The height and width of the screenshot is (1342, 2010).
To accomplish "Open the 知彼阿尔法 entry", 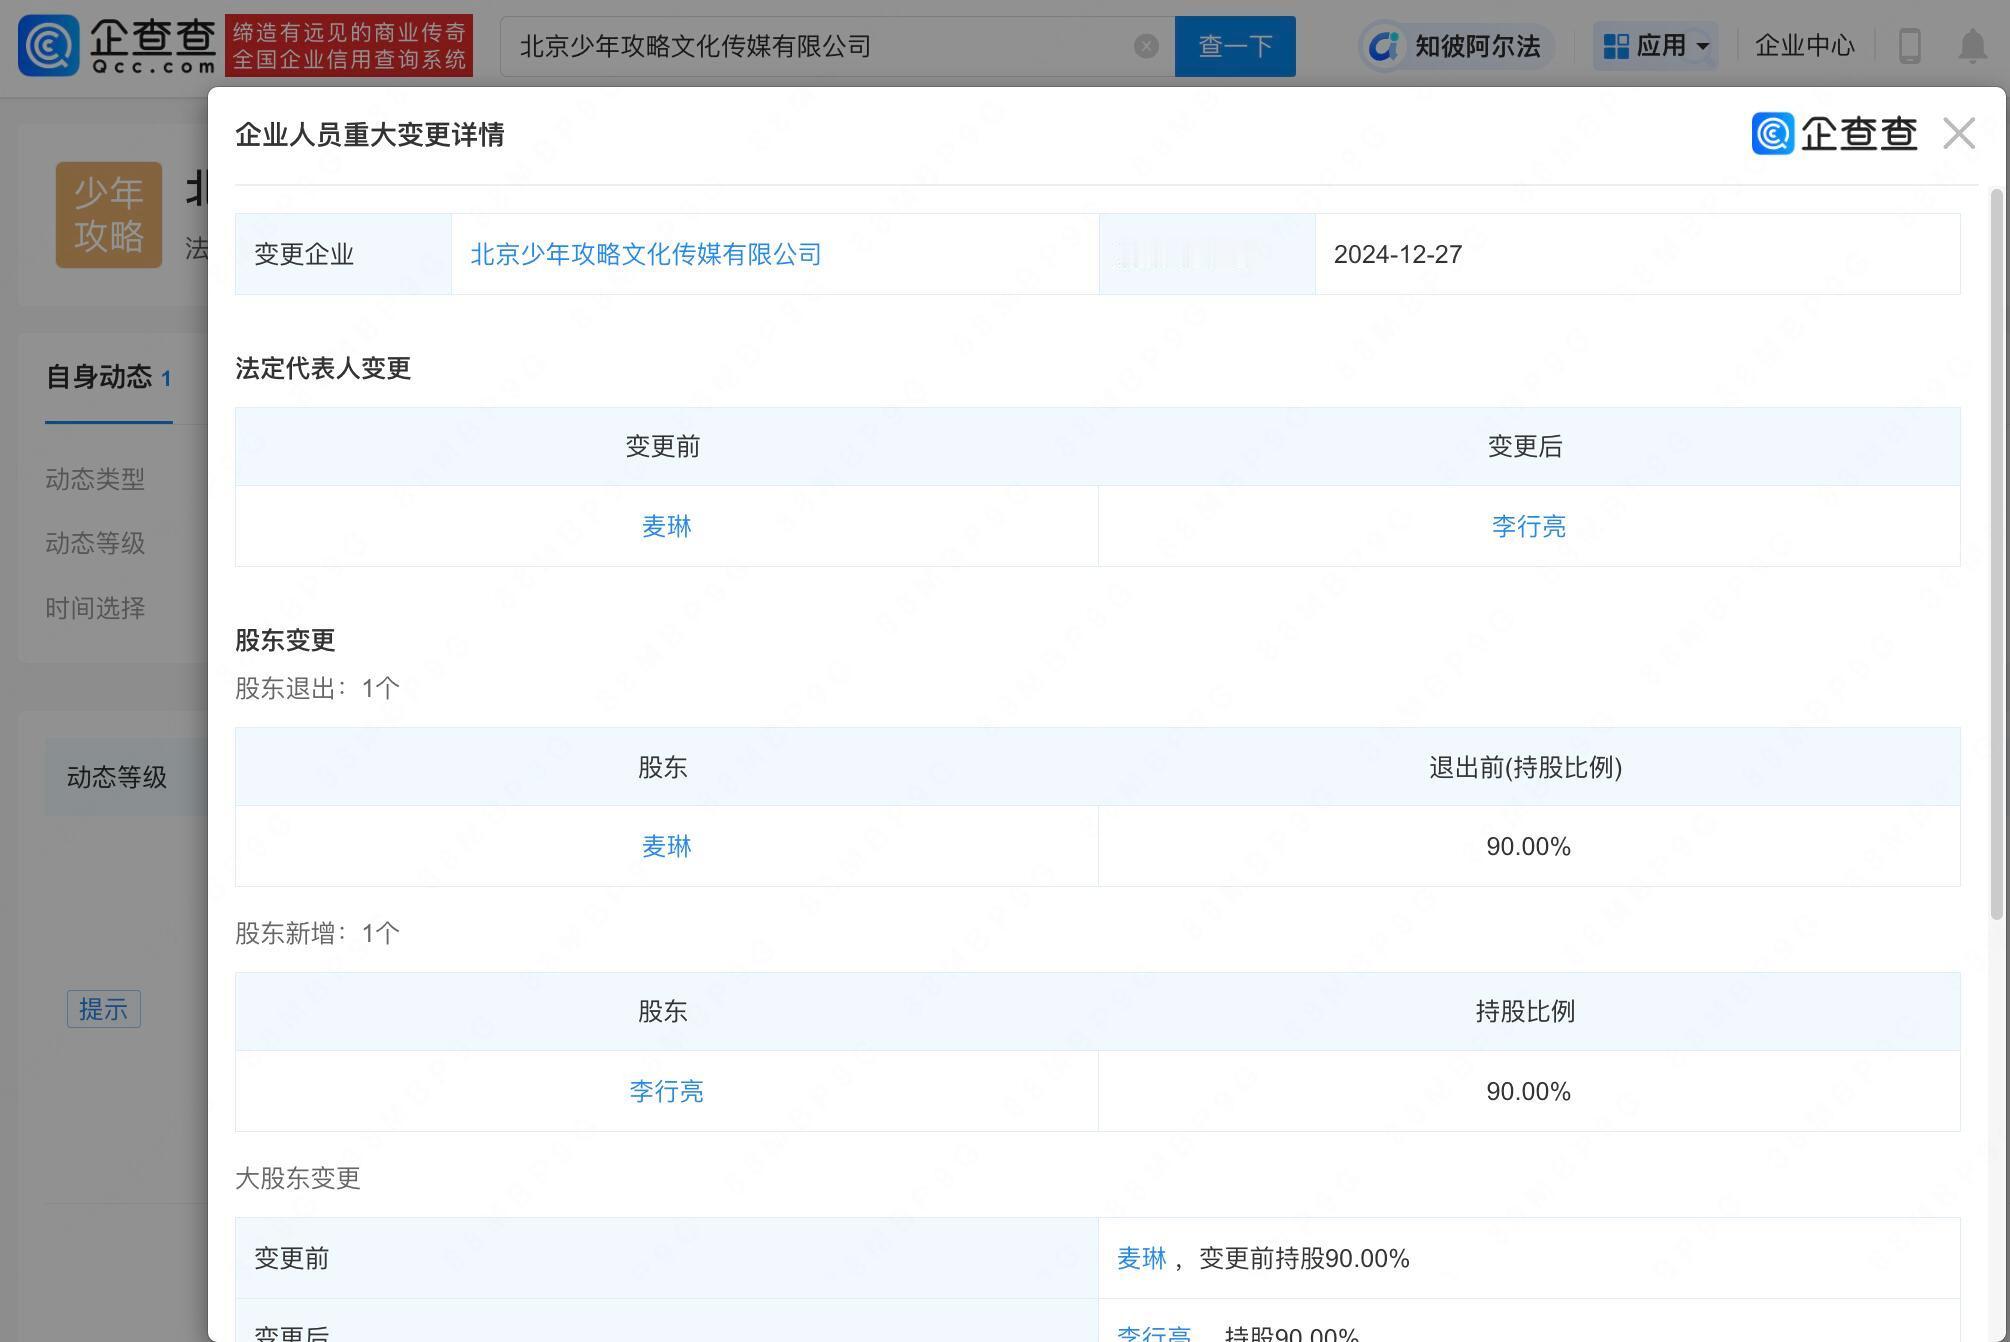I will coord(1457,46).
